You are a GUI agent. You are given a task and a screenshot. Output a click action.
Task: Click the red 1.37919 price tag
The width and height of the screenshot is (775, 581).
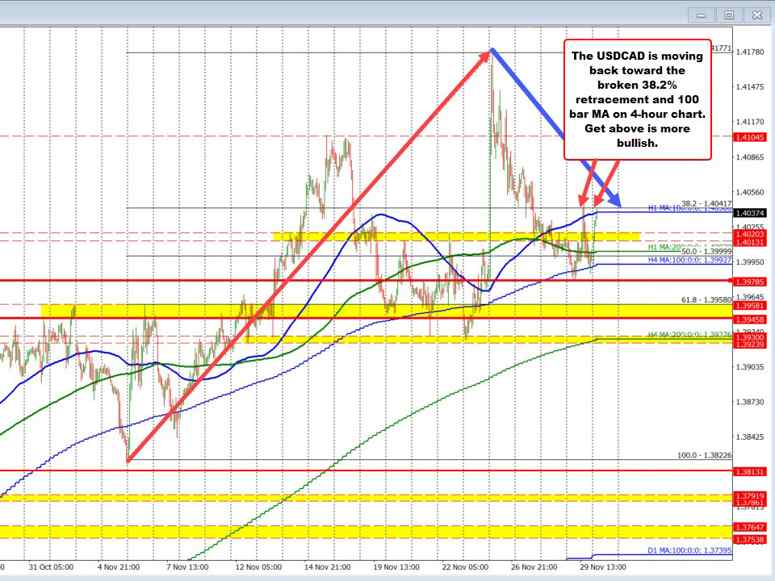coord(750,495)
